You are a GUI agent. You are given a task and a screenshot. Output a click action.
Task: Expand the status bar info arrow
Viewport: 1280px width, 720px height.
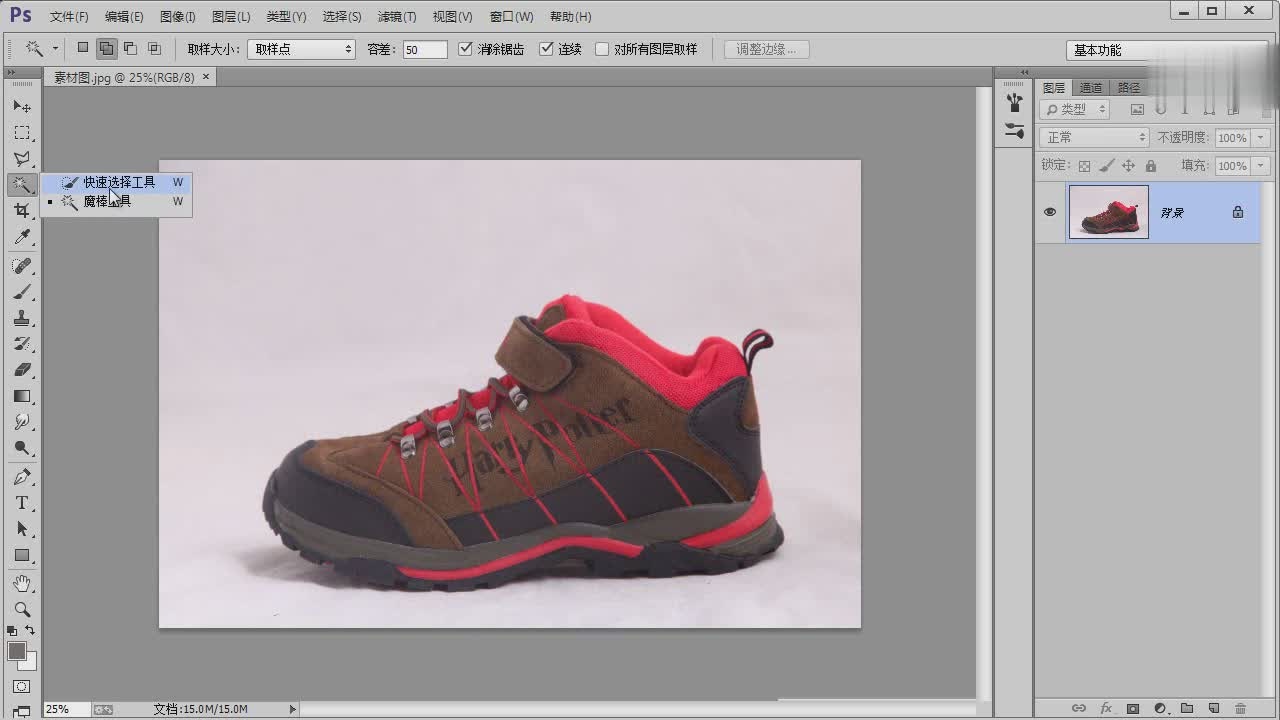pos(293,709)
